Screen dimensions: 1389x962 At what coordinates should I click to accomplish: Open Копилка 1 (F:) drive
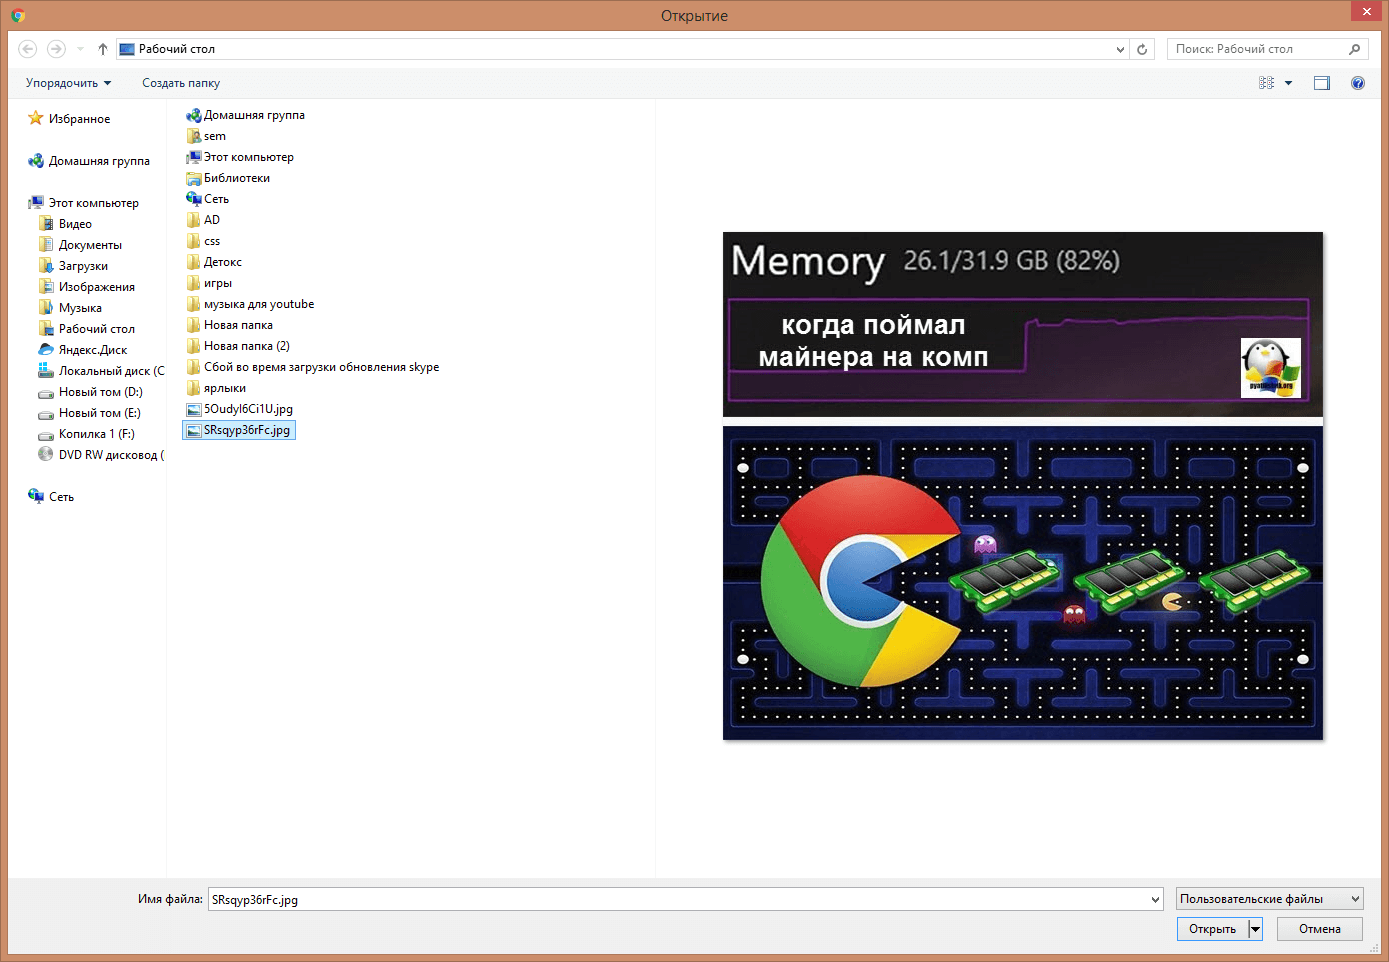point(86,433)
